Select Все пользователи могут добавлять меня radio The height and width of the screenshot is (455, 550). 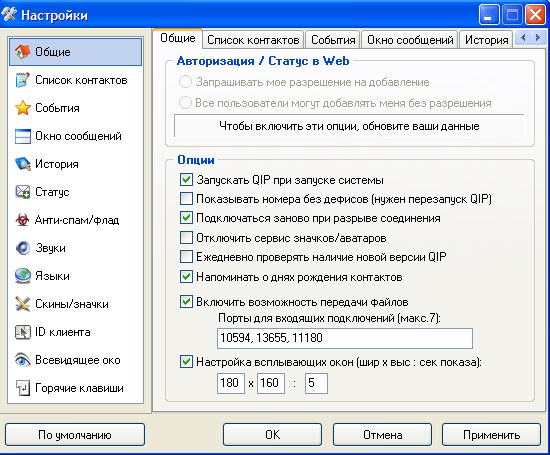(x=185, y=103)
